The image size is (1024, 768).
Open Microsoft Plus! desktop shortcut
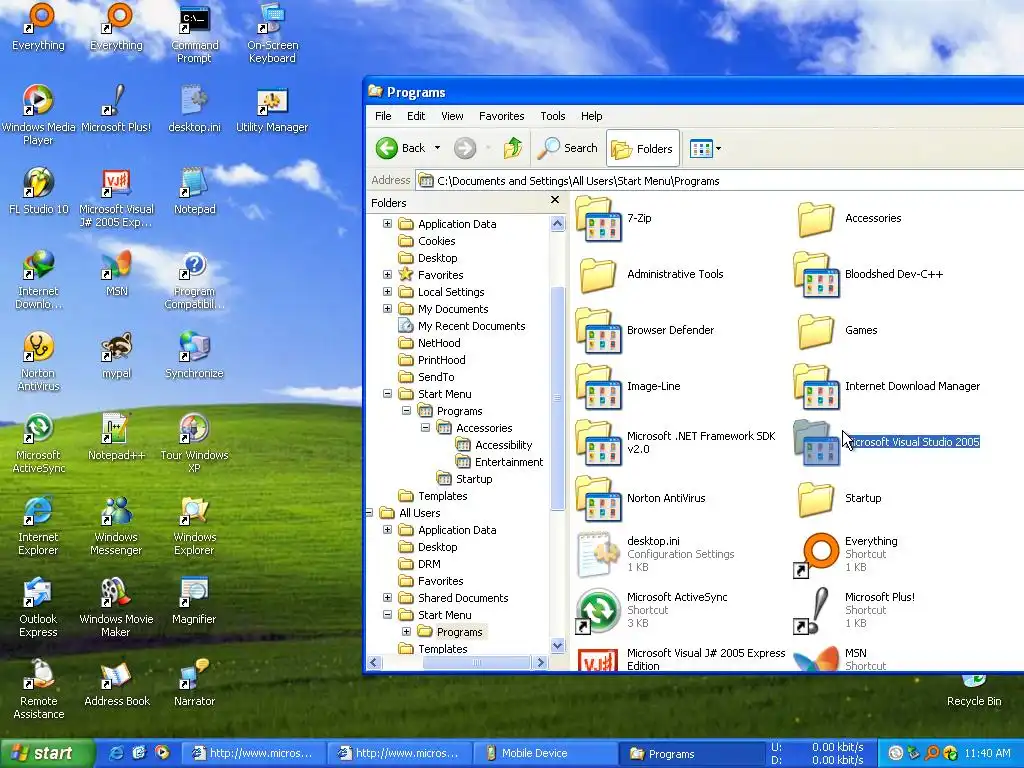116,108
